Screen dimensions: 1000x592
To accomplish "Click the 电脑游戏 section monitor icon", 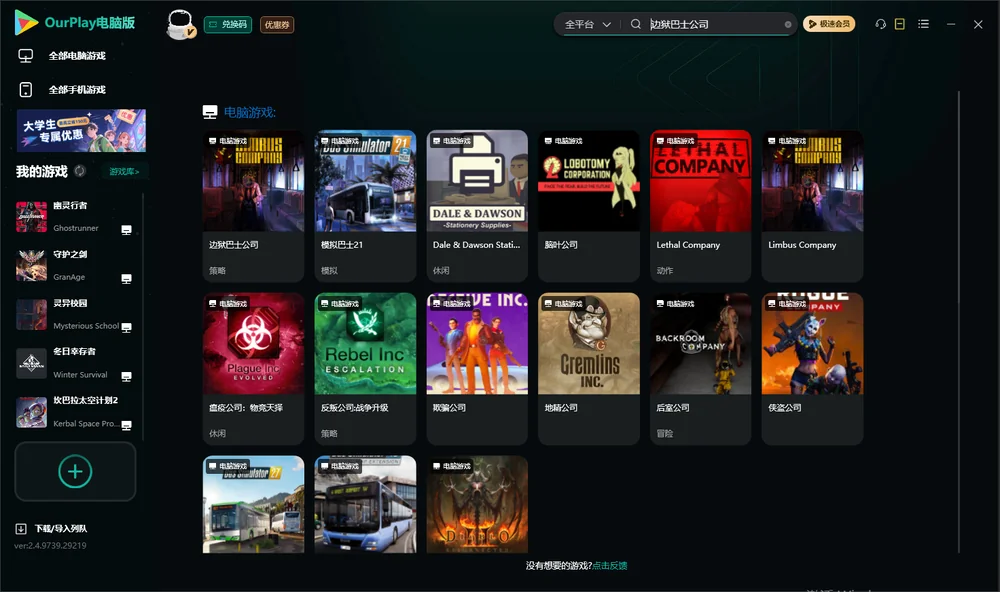I will 210,112.
